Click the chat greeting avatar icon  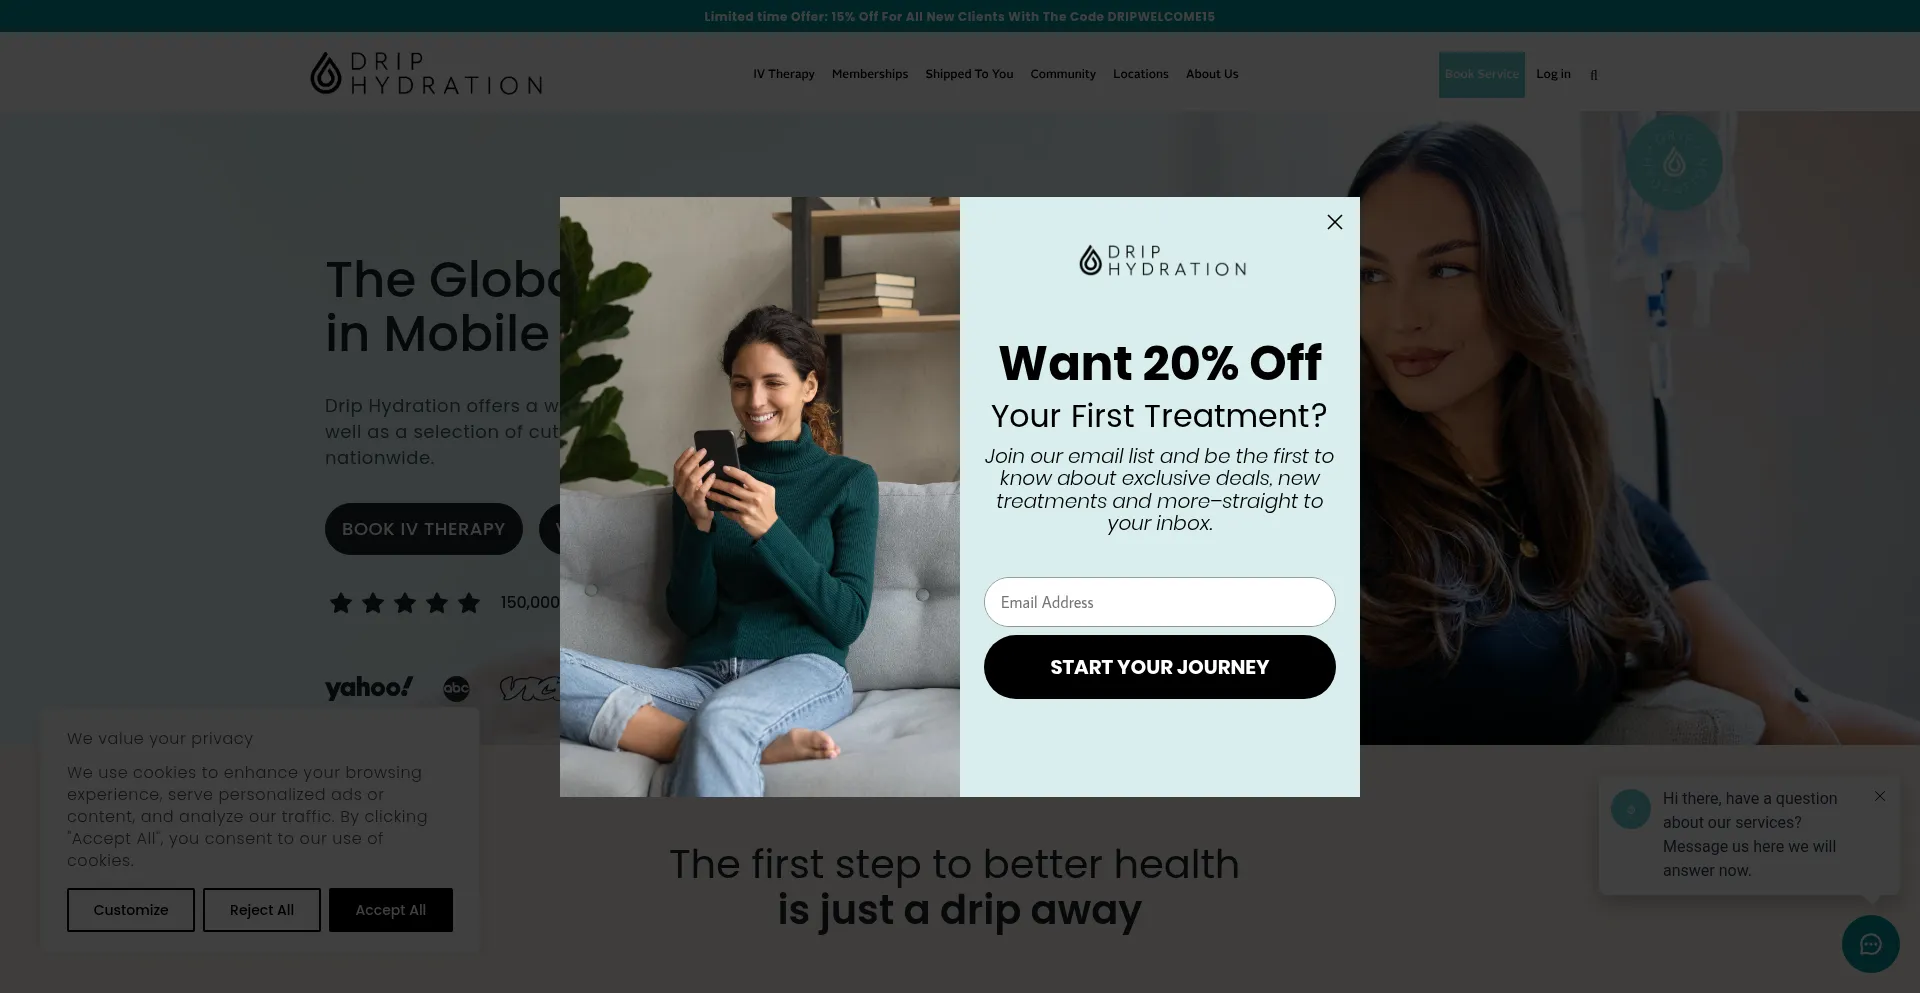point(1630,808)
